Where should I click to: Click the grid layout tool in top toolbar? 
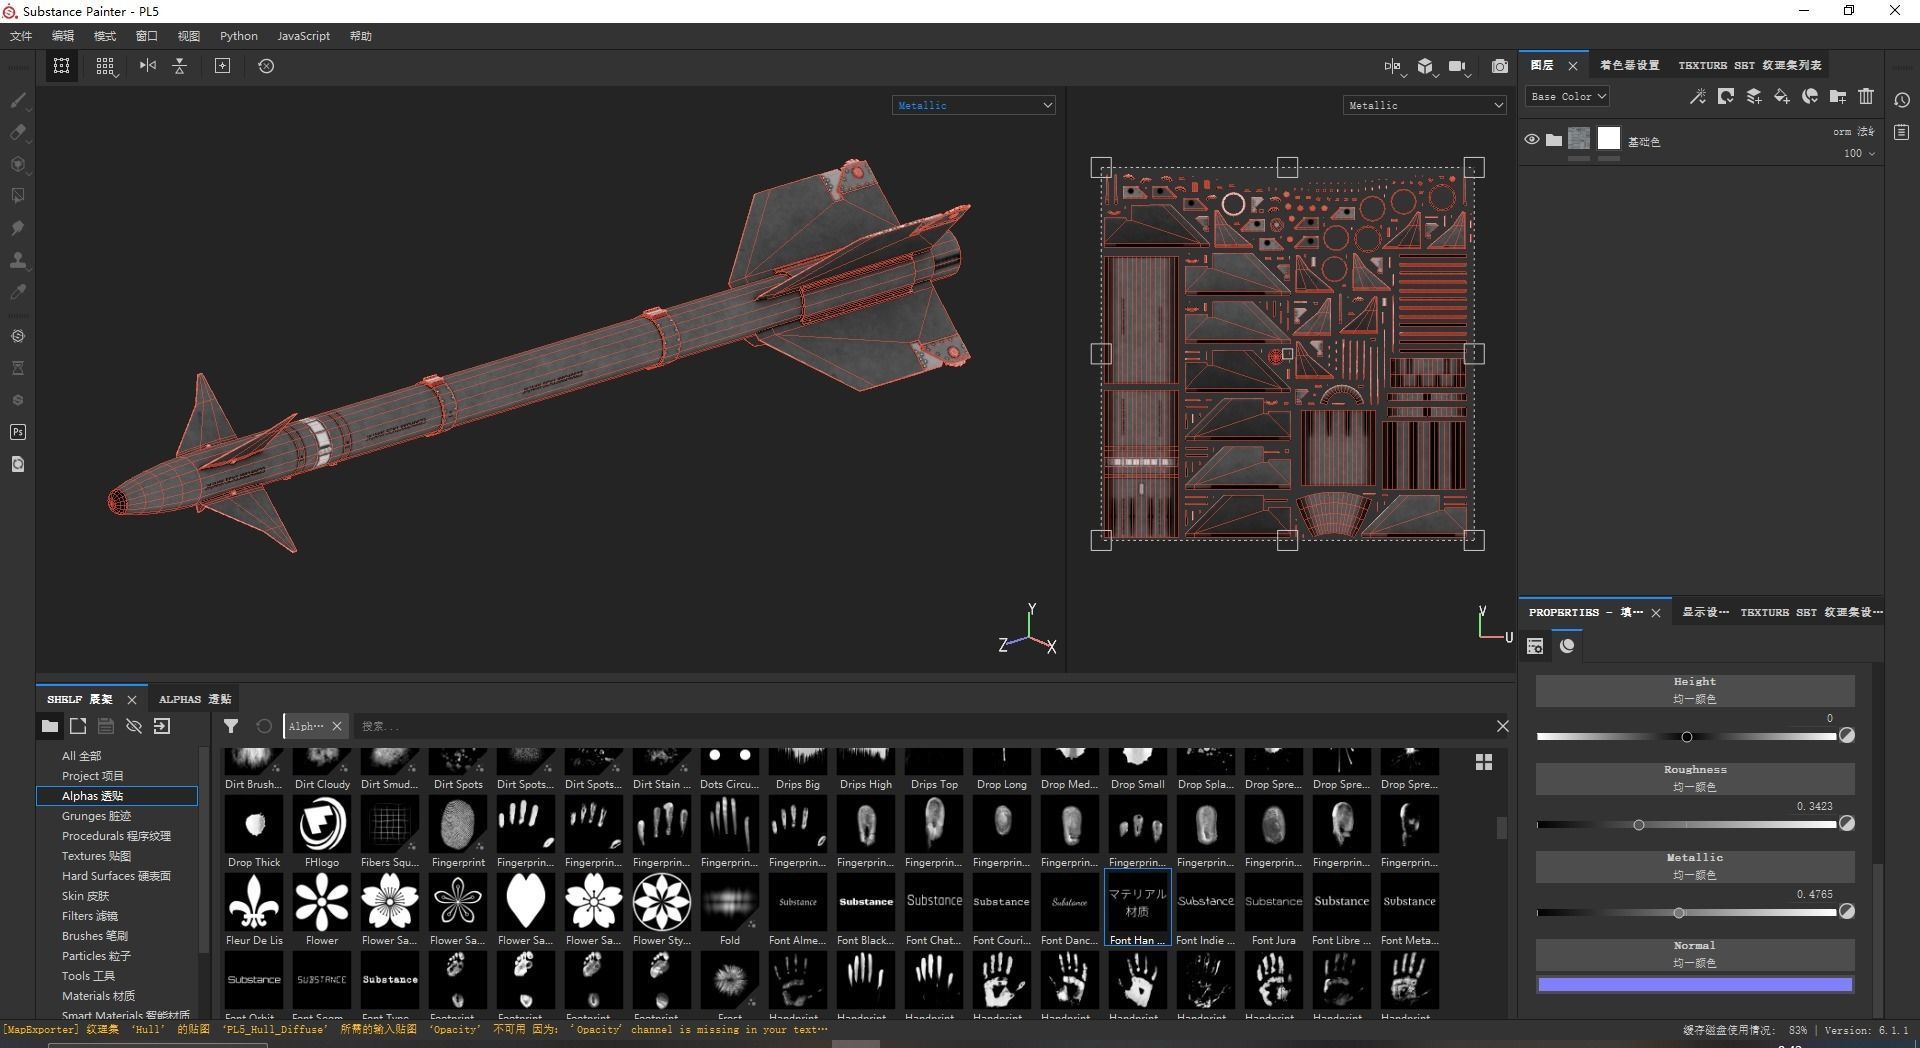pyautogui.click(x=105, y=66)
